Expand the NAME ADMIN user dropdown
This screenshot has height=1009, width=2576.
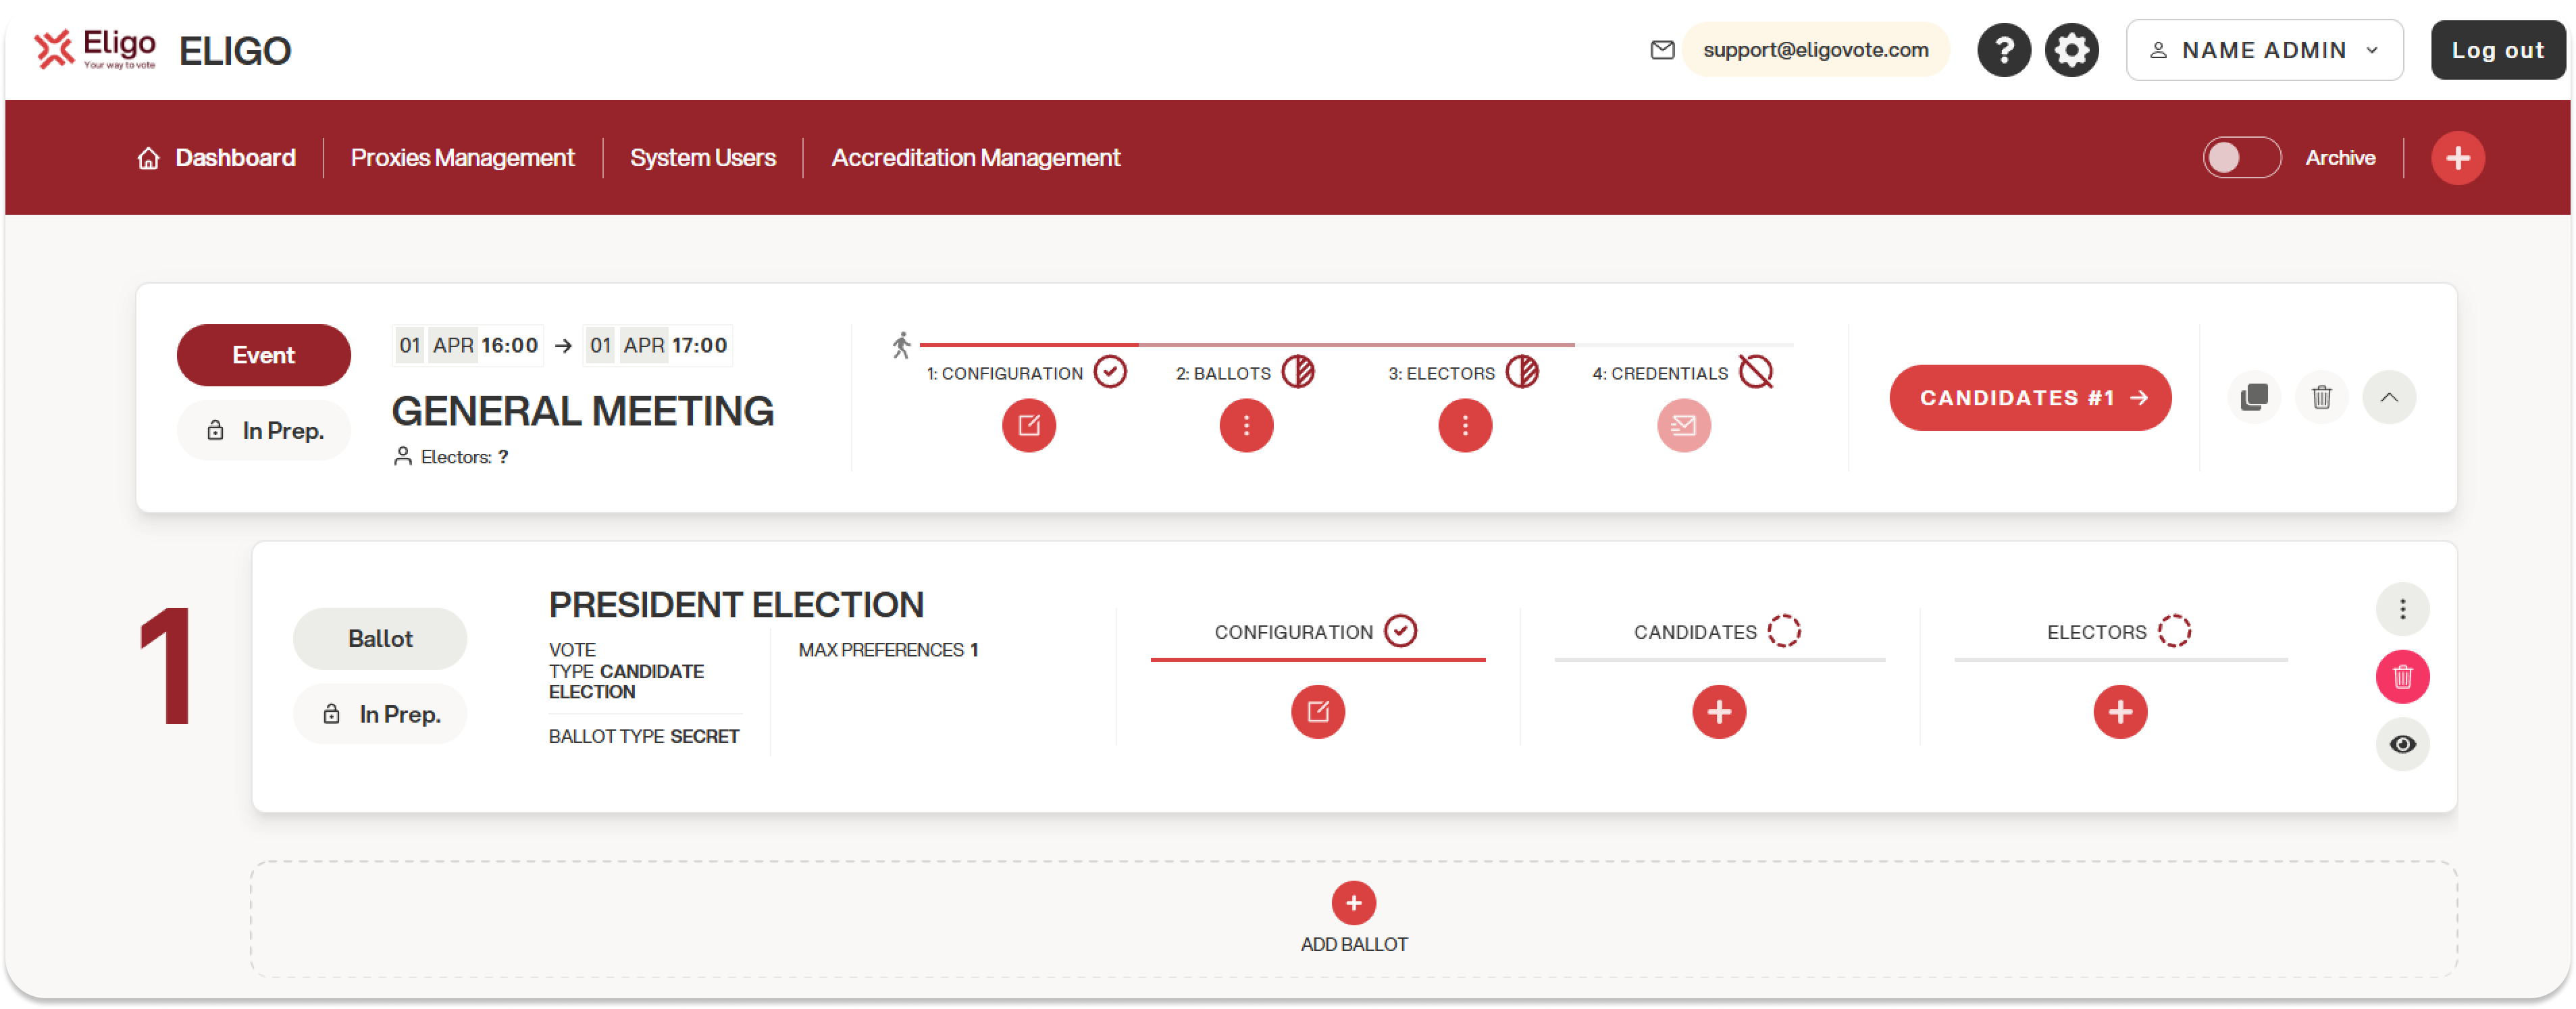[2264, 50]
